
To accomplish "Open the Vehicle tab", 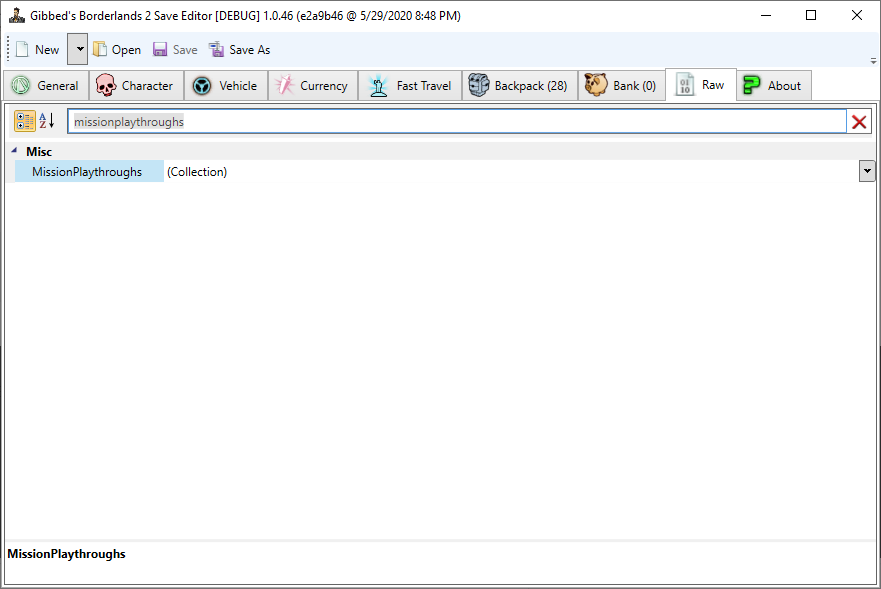I will [226, 85].
